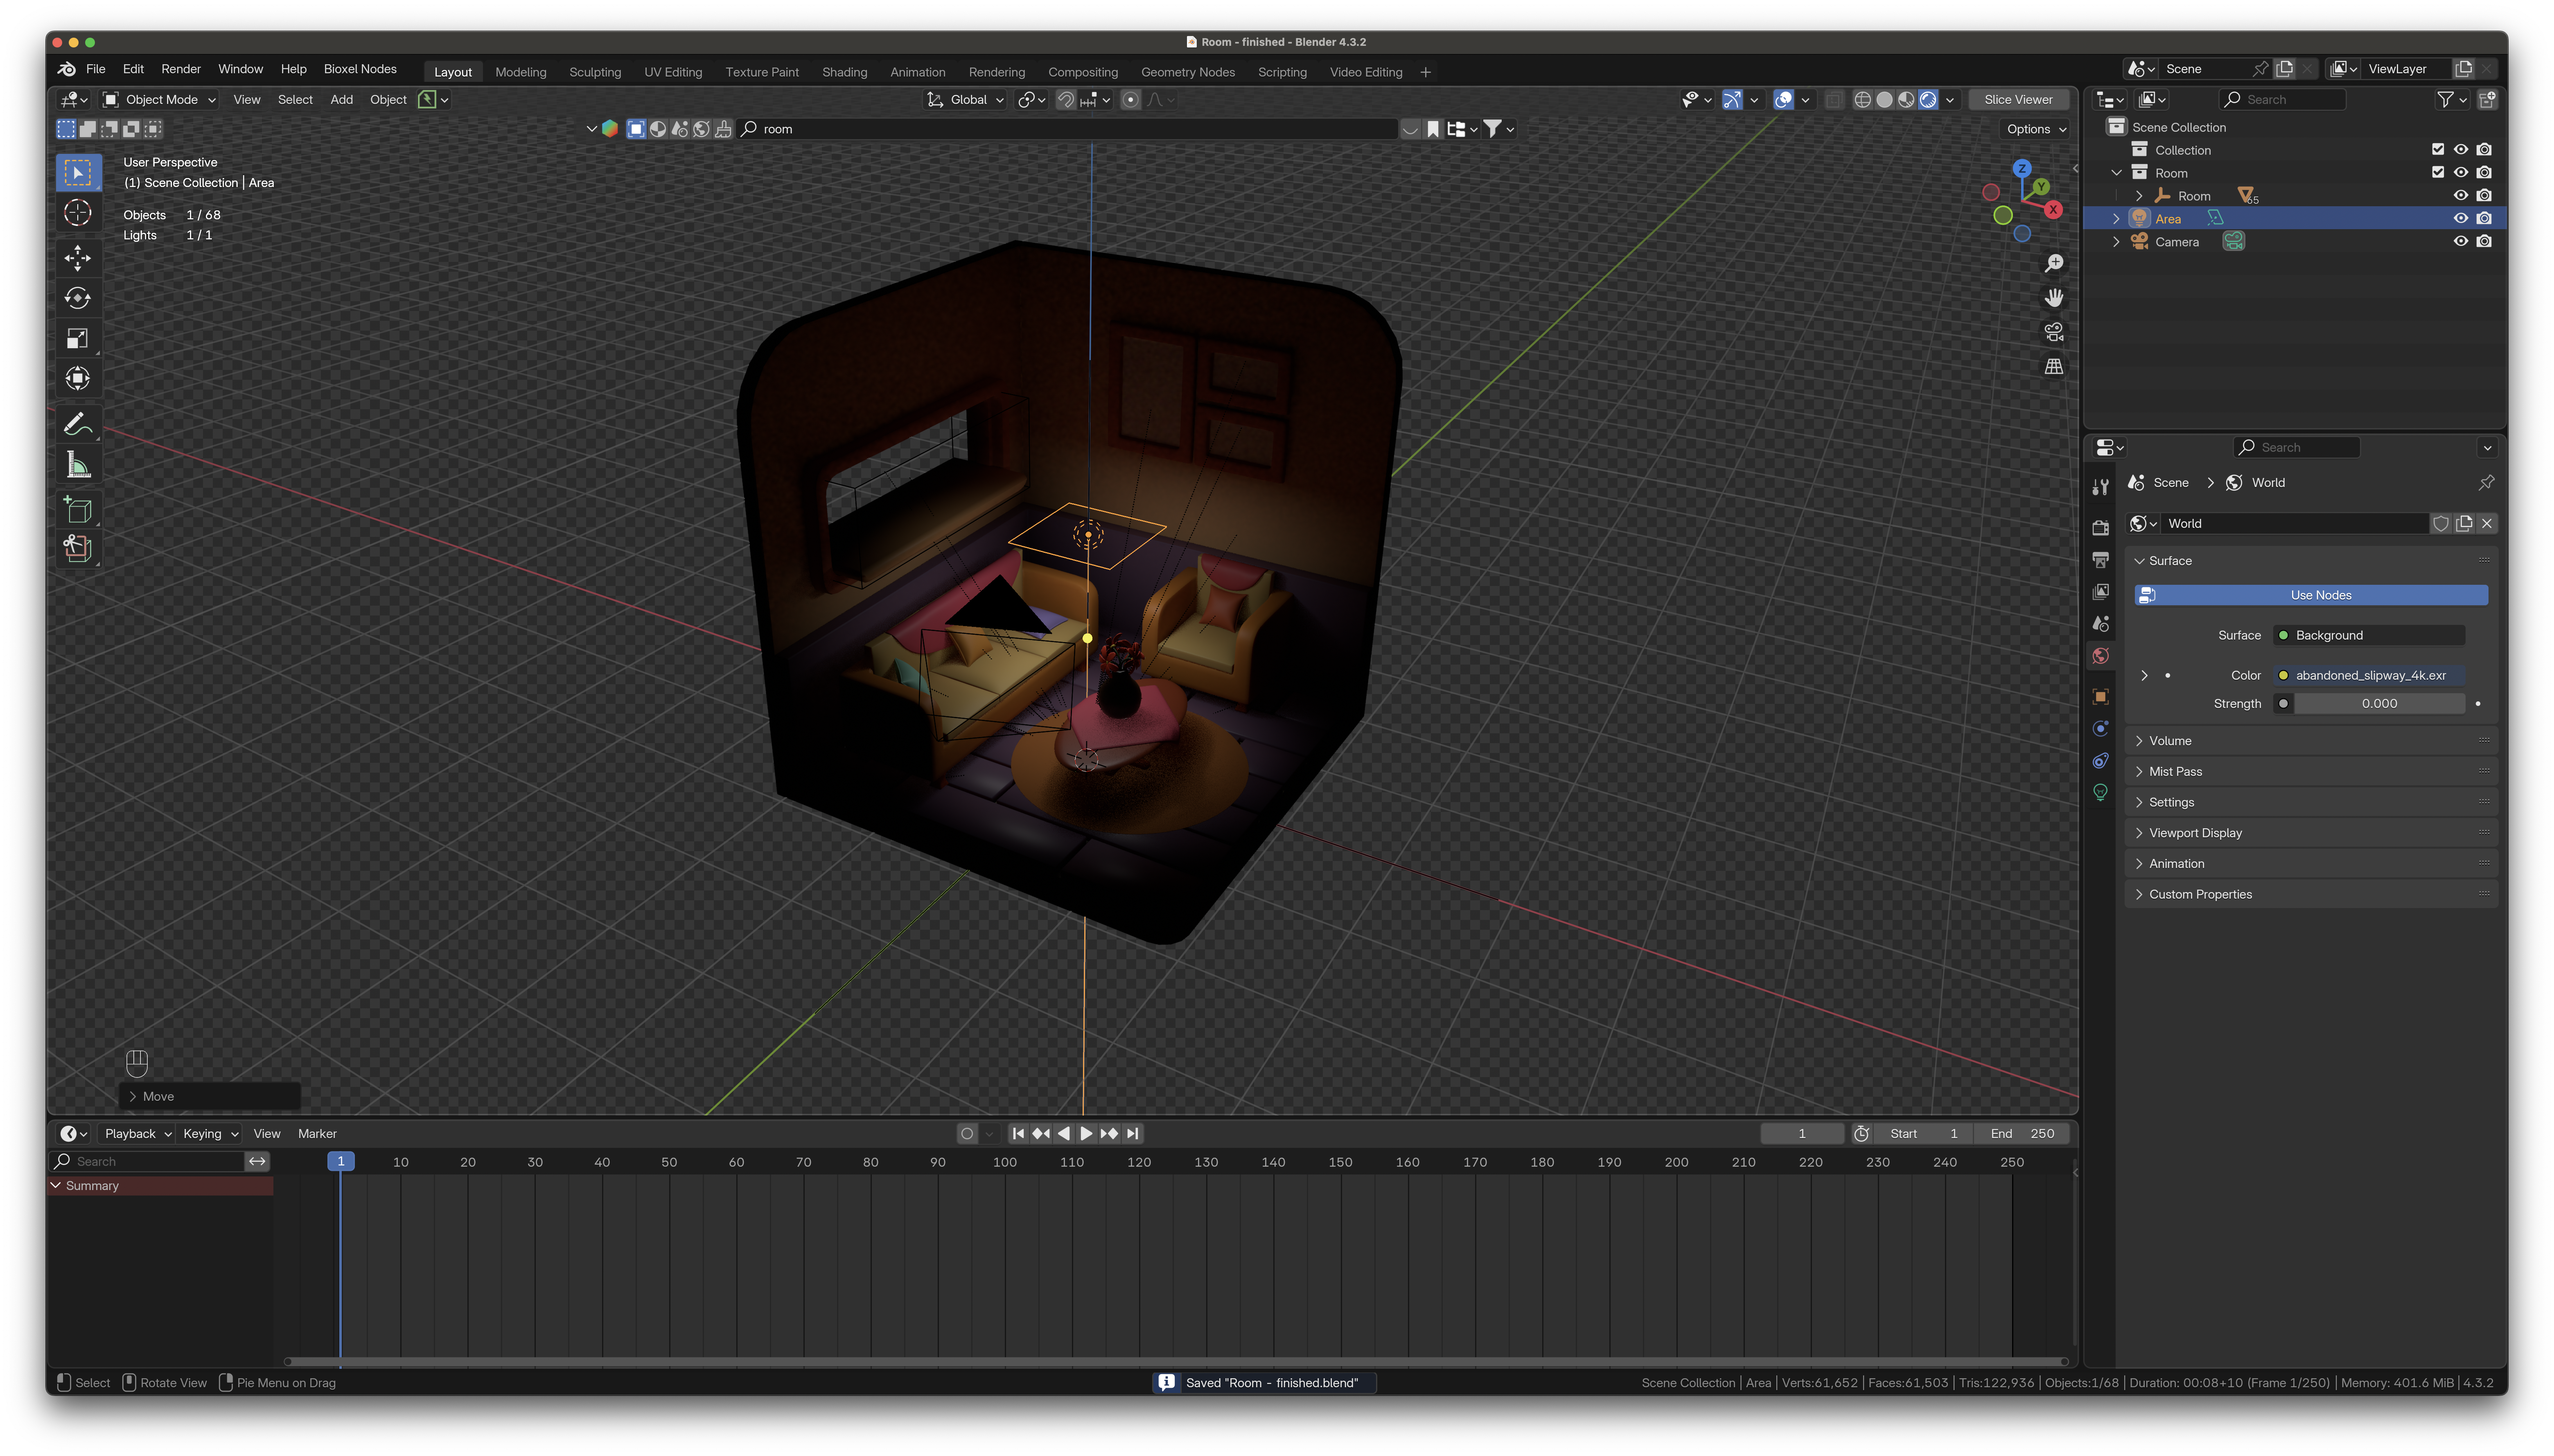Screen dimensions: 2554x1456
Task: Open the Scene properties tab
Action: click(x=2101, y=624)
